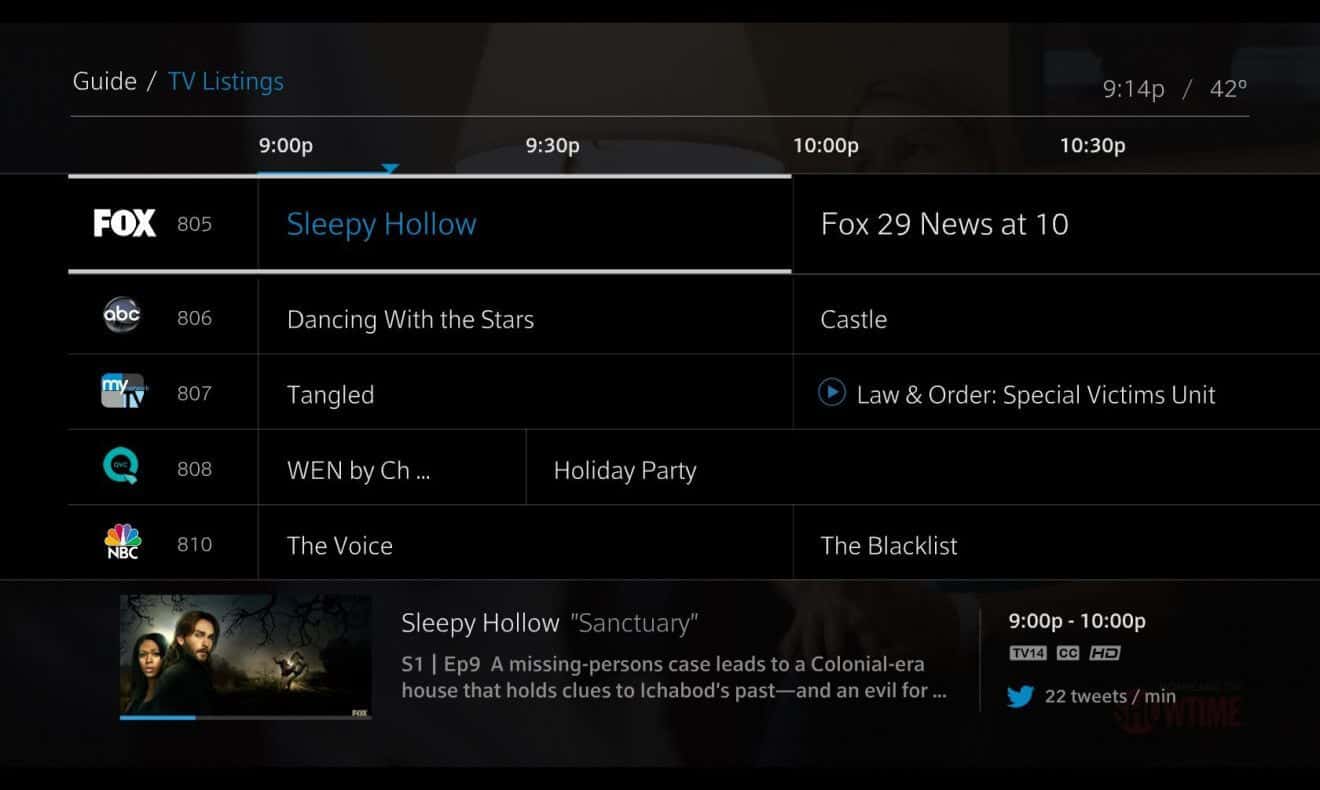Click the Sleepy Hollow preview thumbnail
Screen dimensions: 1320x790
click(x=246, y=655)
